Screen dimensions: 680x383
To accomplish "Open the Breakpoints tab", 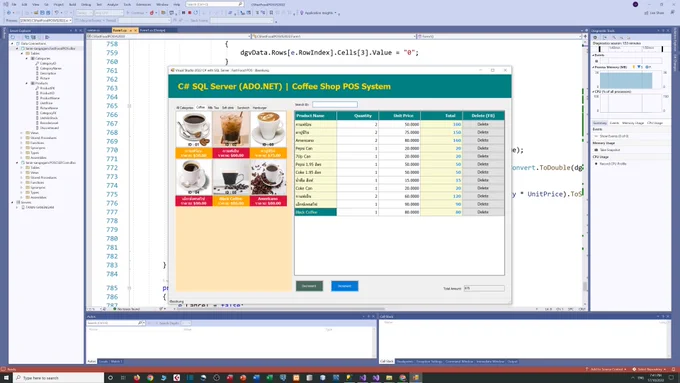I will click(x=405, y=361).
